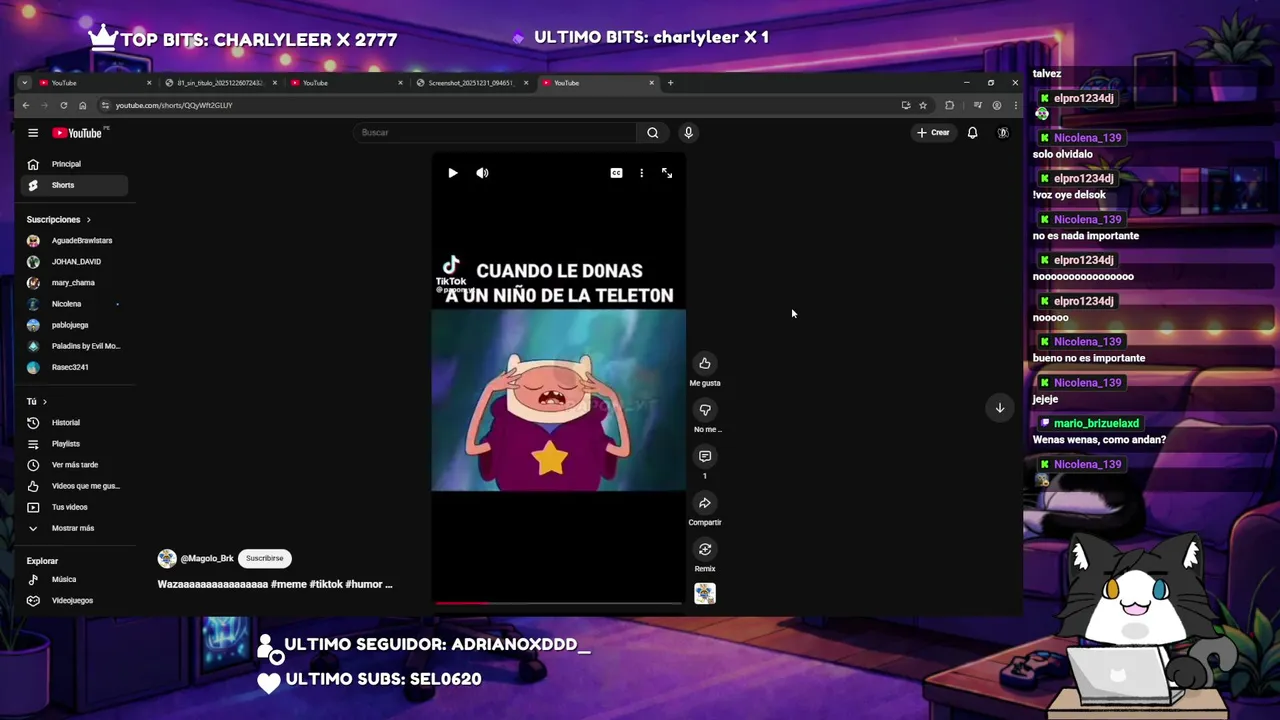Click the URL address bar
Viewport: 1280px width, 720px height.
(500, 105)
